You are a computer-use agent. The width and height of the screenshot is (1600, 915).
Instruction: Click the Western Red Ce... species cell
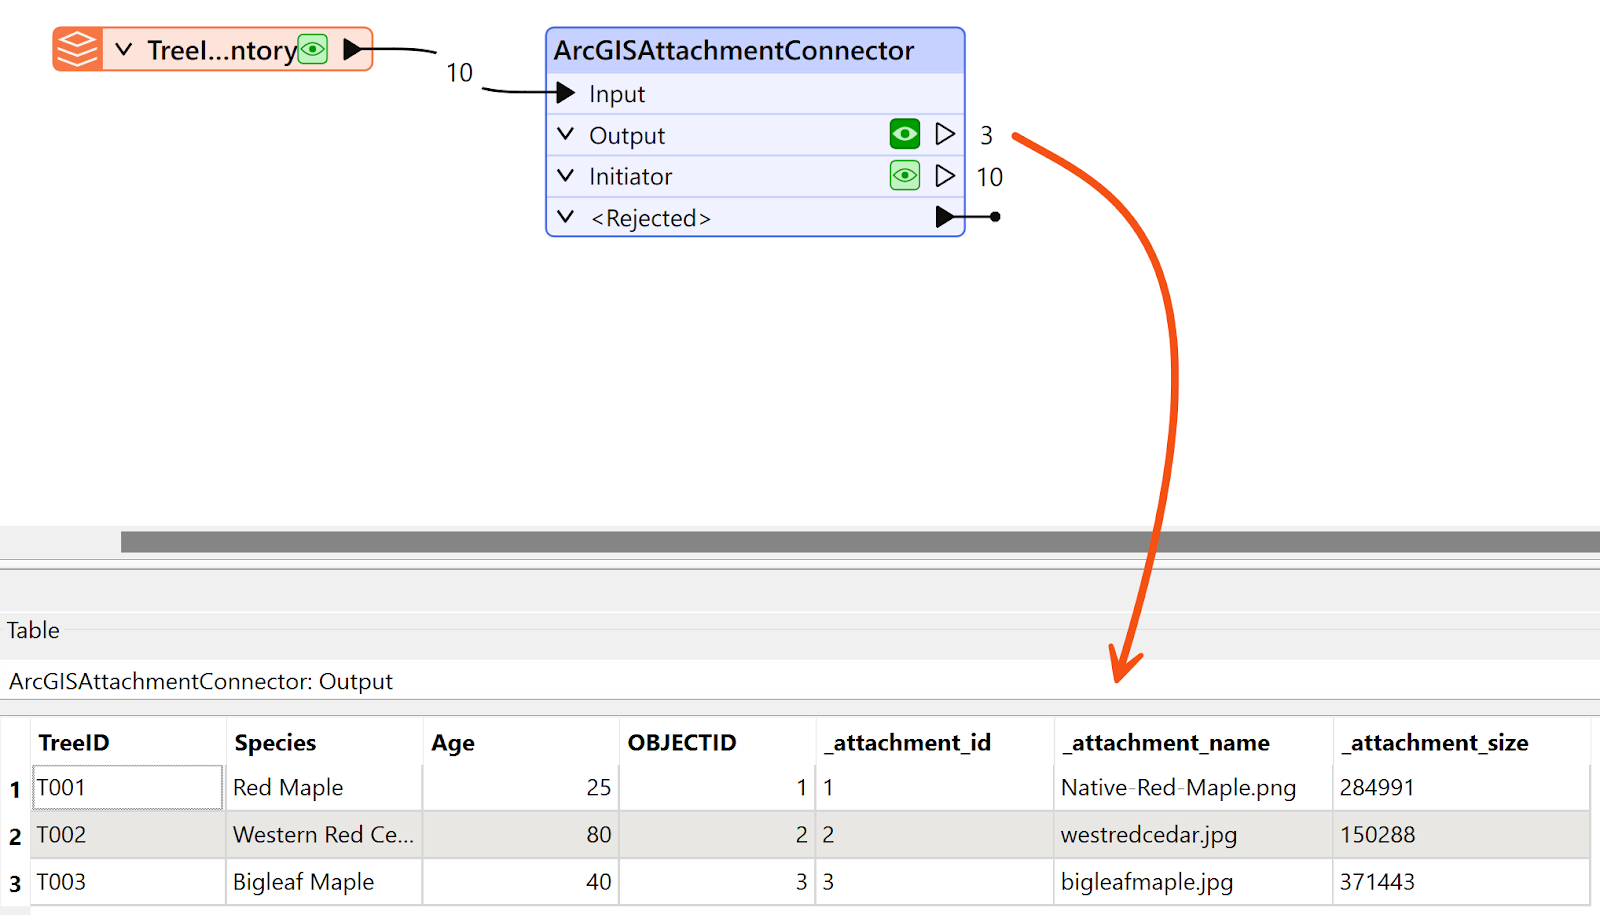324,835
